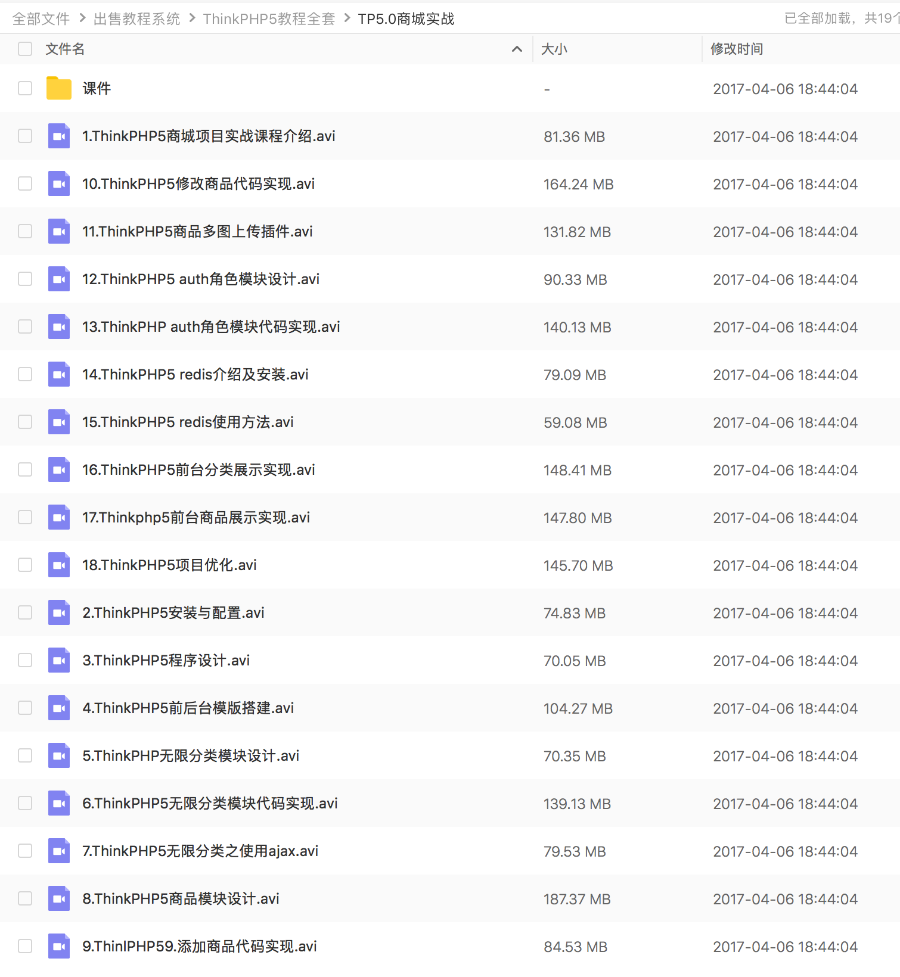Click video icon for 11.ThinkPHP5商品多图上传插件.avi
The image size is (900, 977).
(59, 231)
